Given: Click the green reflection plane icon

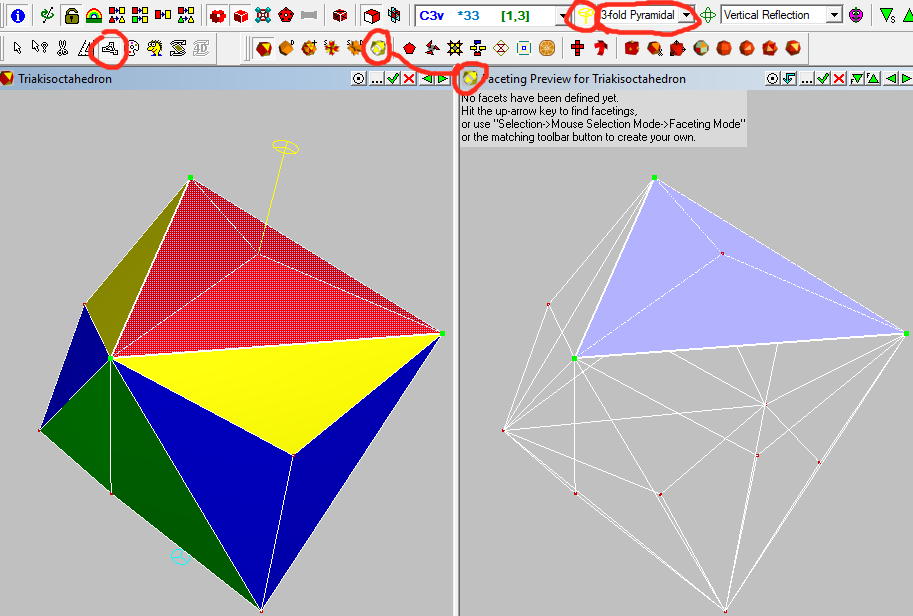Looking at the screenshot, I should 707,15.
